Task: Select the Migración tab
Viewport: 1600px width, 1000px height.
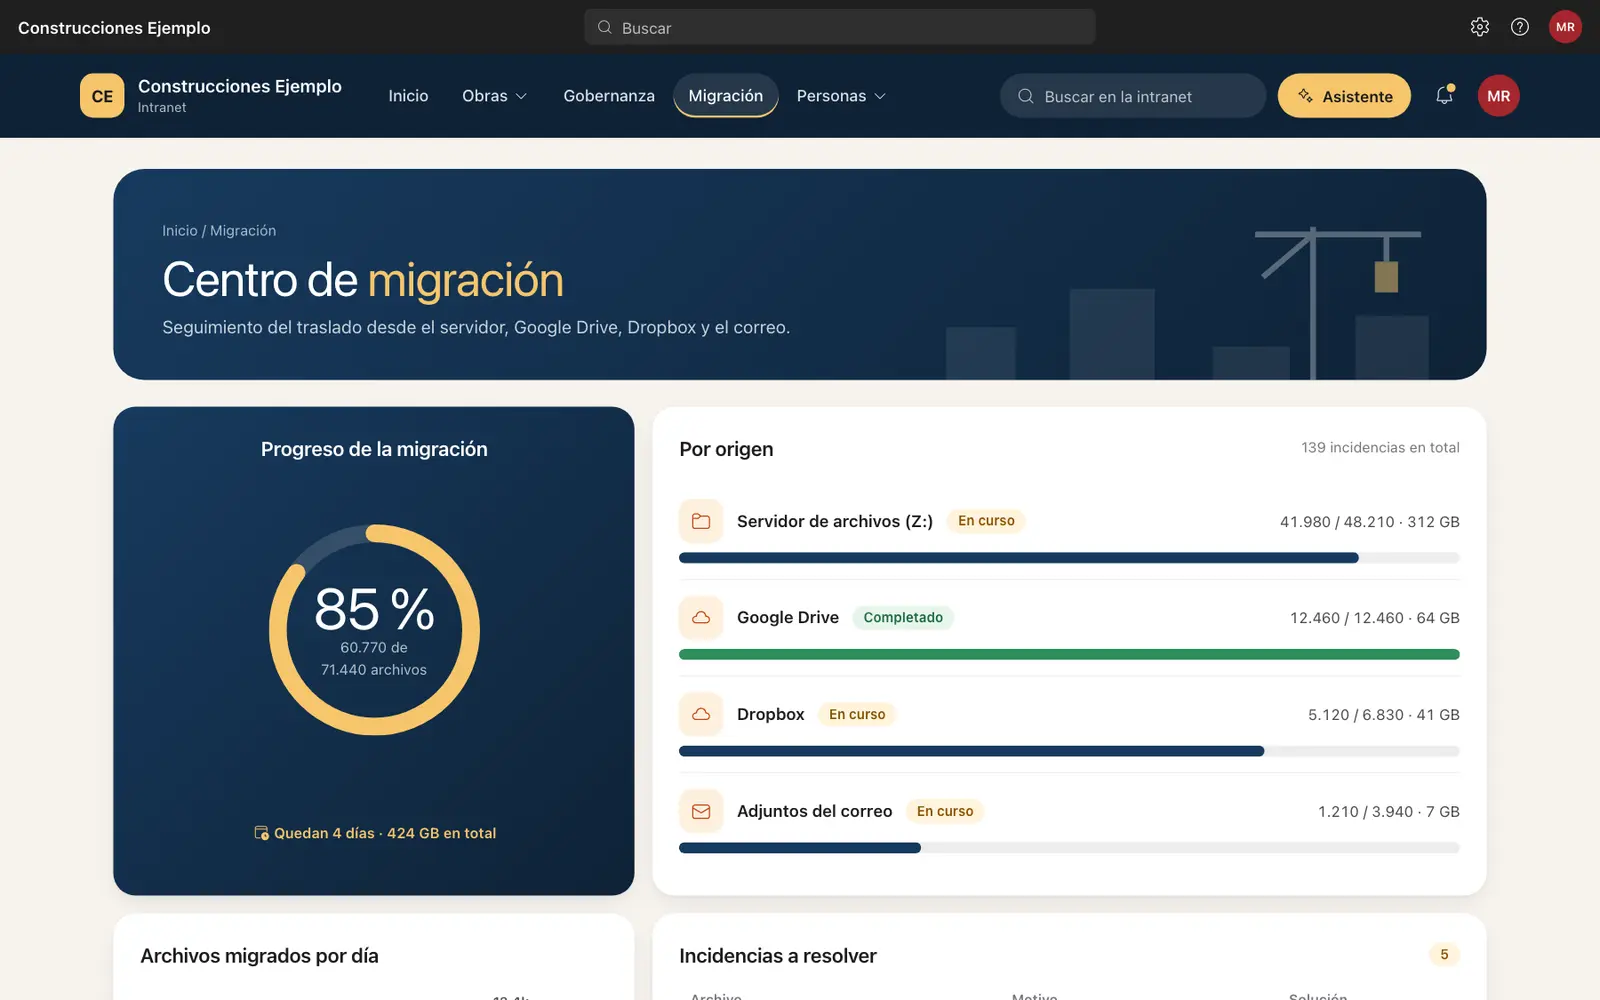Action: [x=726, y=96]
